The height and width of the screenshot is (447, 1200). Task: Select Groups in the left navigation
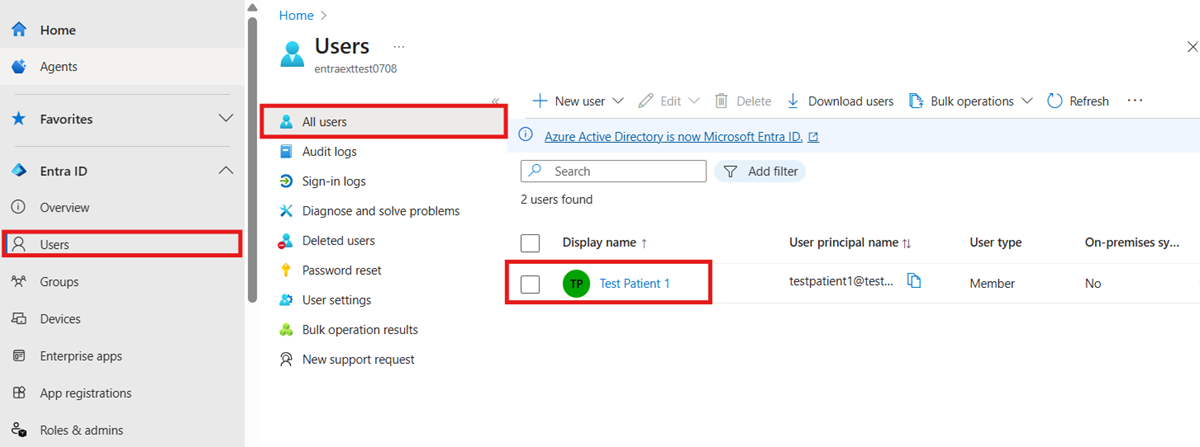(x=122, y=282)
